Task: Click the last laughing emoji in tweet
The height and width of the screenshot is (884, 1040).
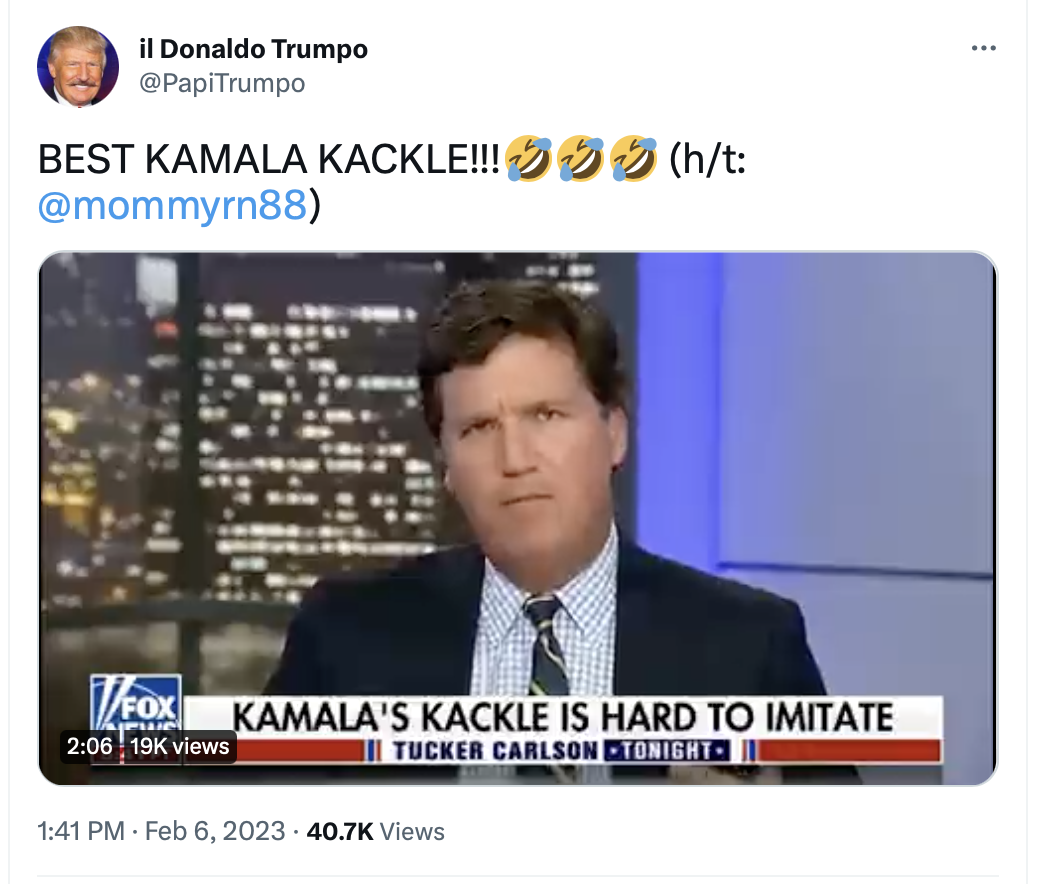Action: [x=632, y=160]
